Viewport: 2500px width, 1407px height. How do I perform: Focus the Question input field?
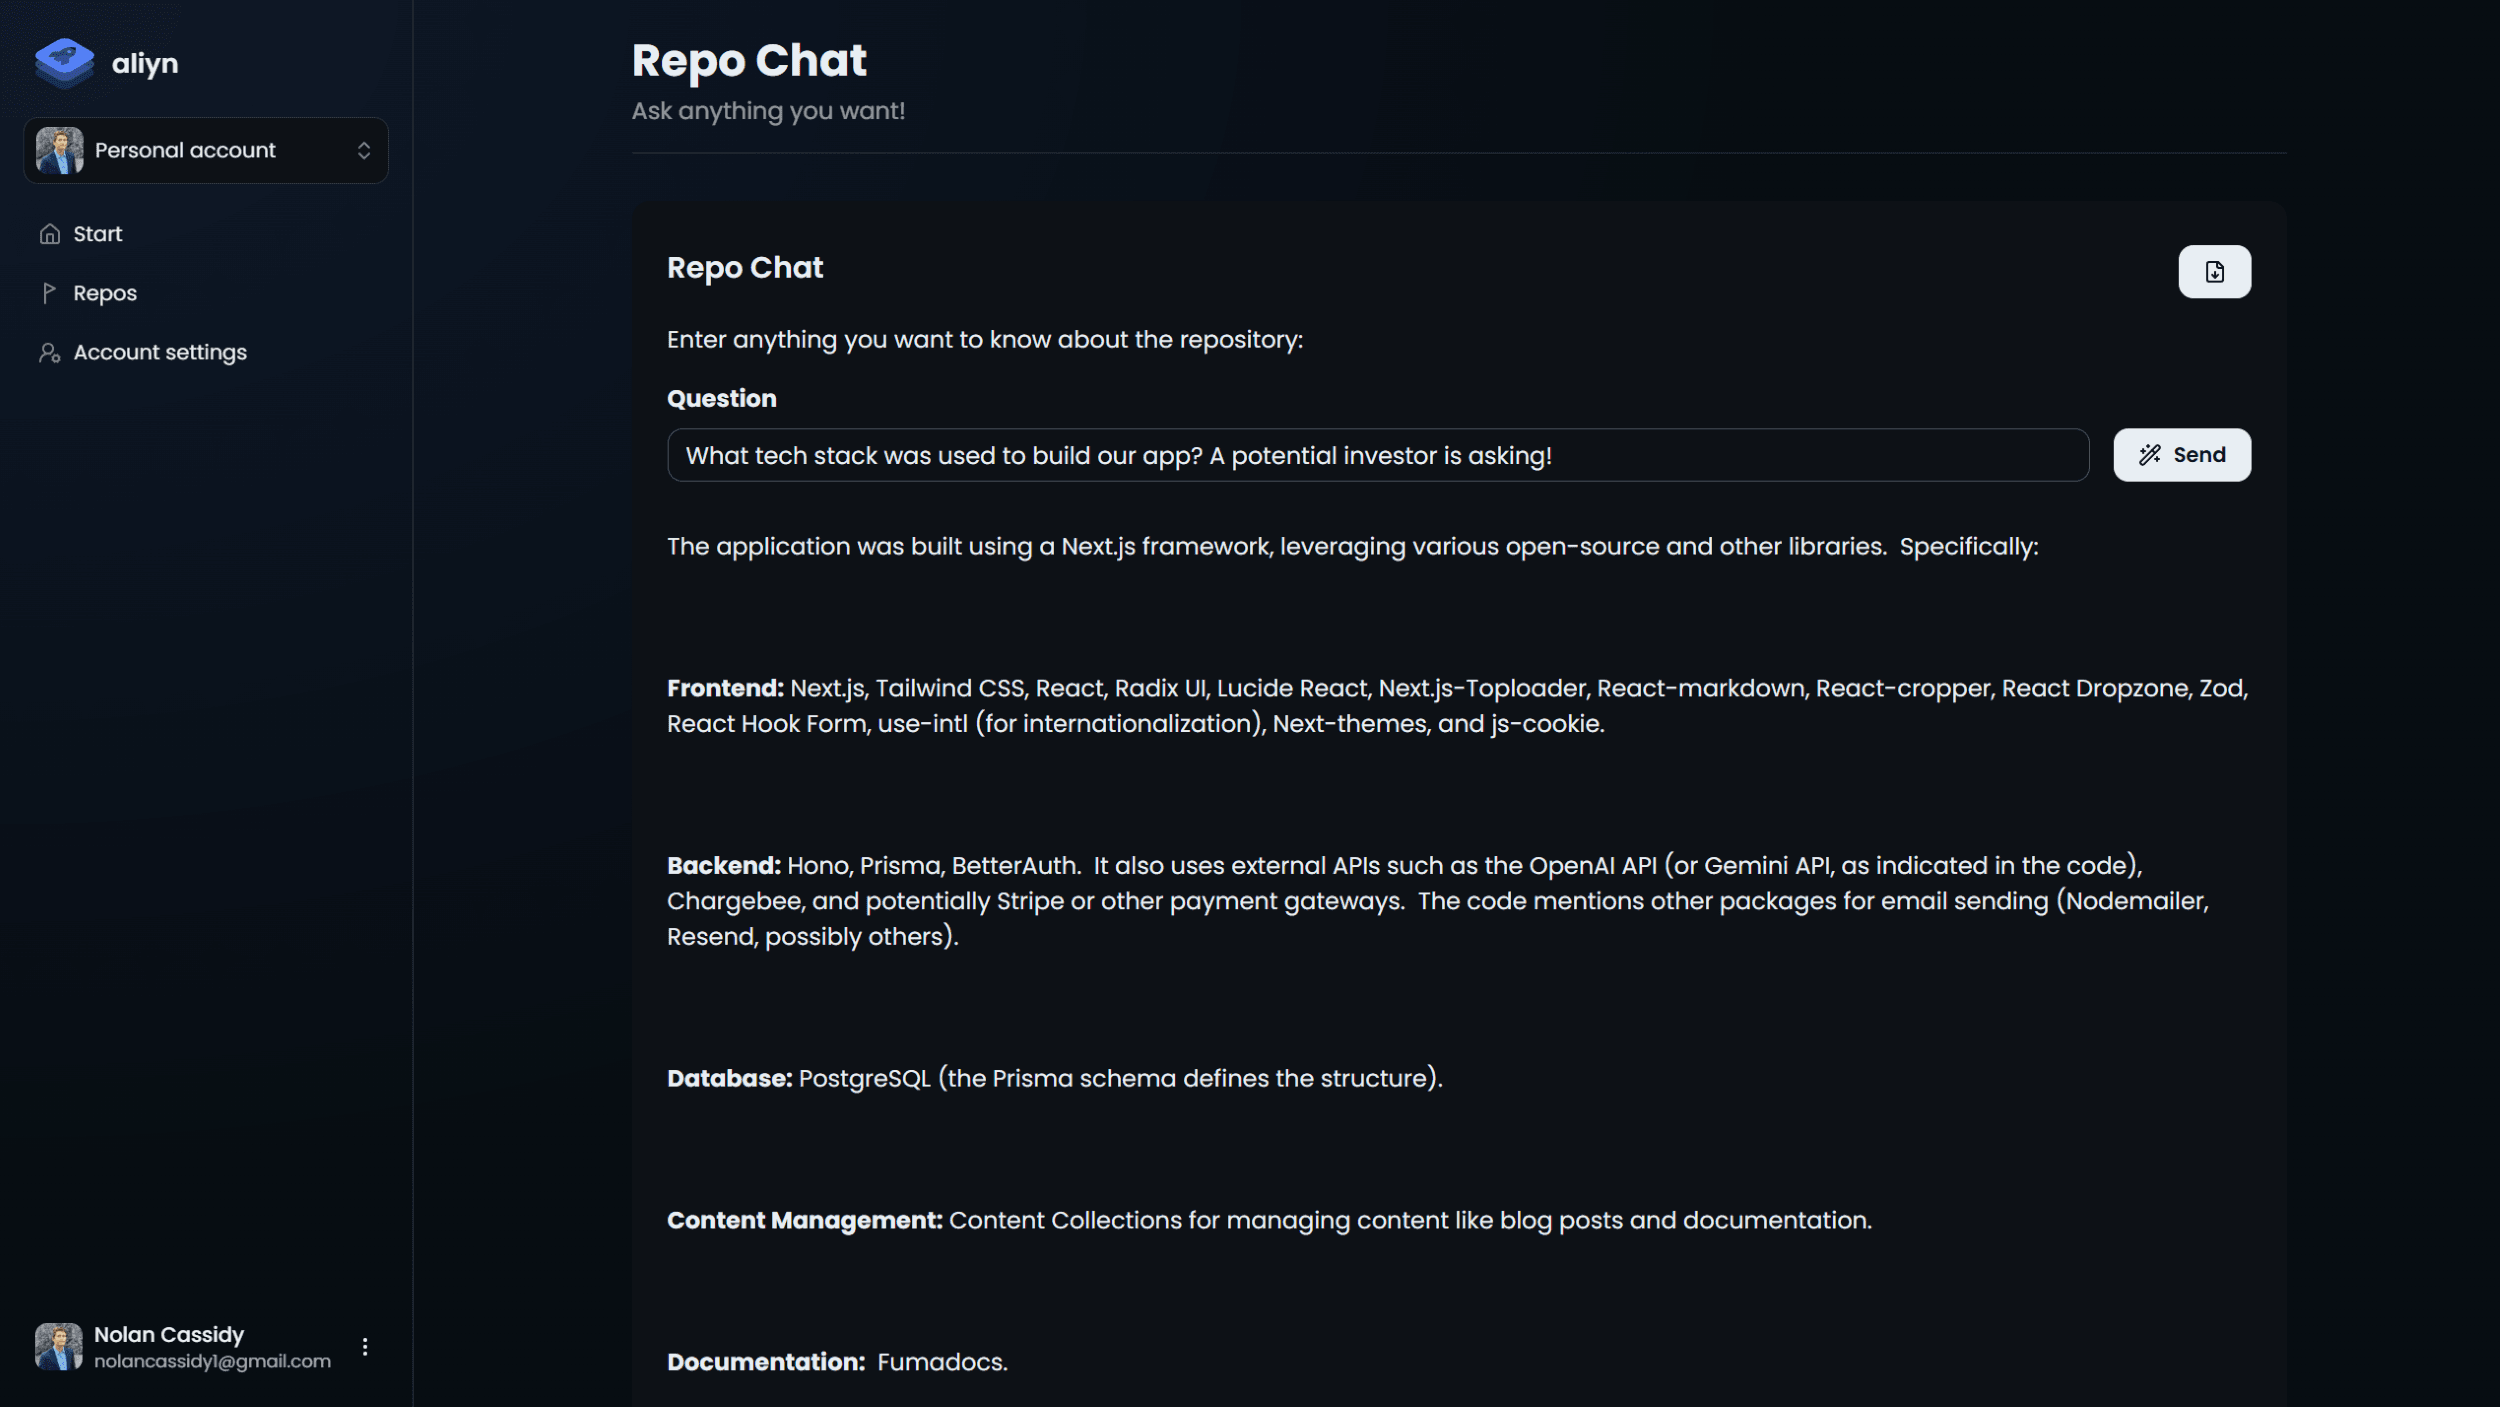click(1378, 455)
